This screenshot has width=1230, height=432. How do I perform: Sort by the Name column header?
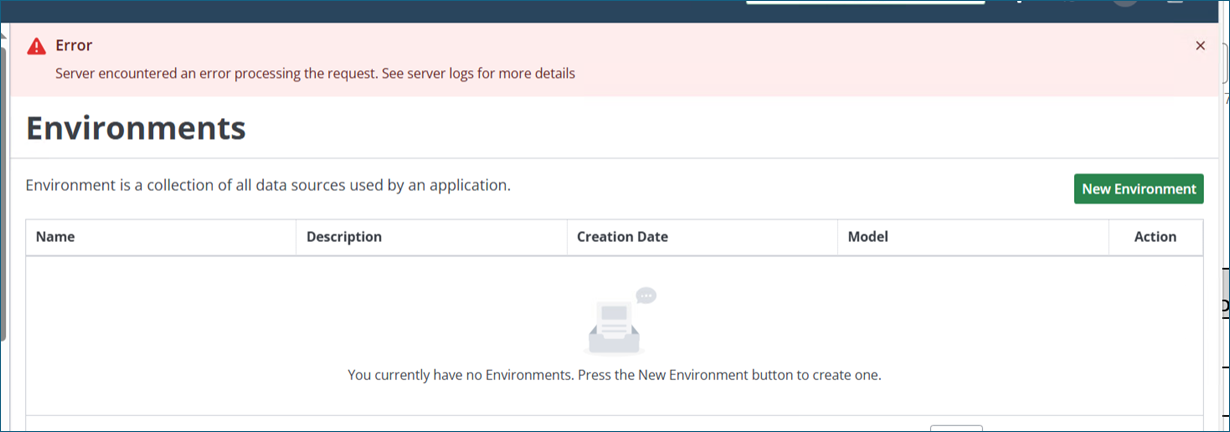pyautogui.click(x=56, y=237)
